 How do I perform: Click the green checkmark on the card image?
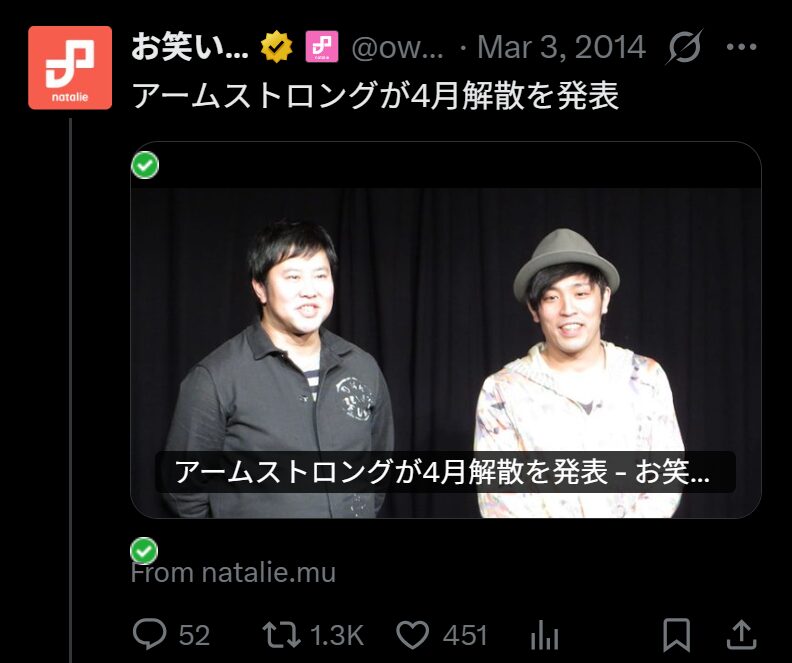pyautogui.click(x=145, y=165)
